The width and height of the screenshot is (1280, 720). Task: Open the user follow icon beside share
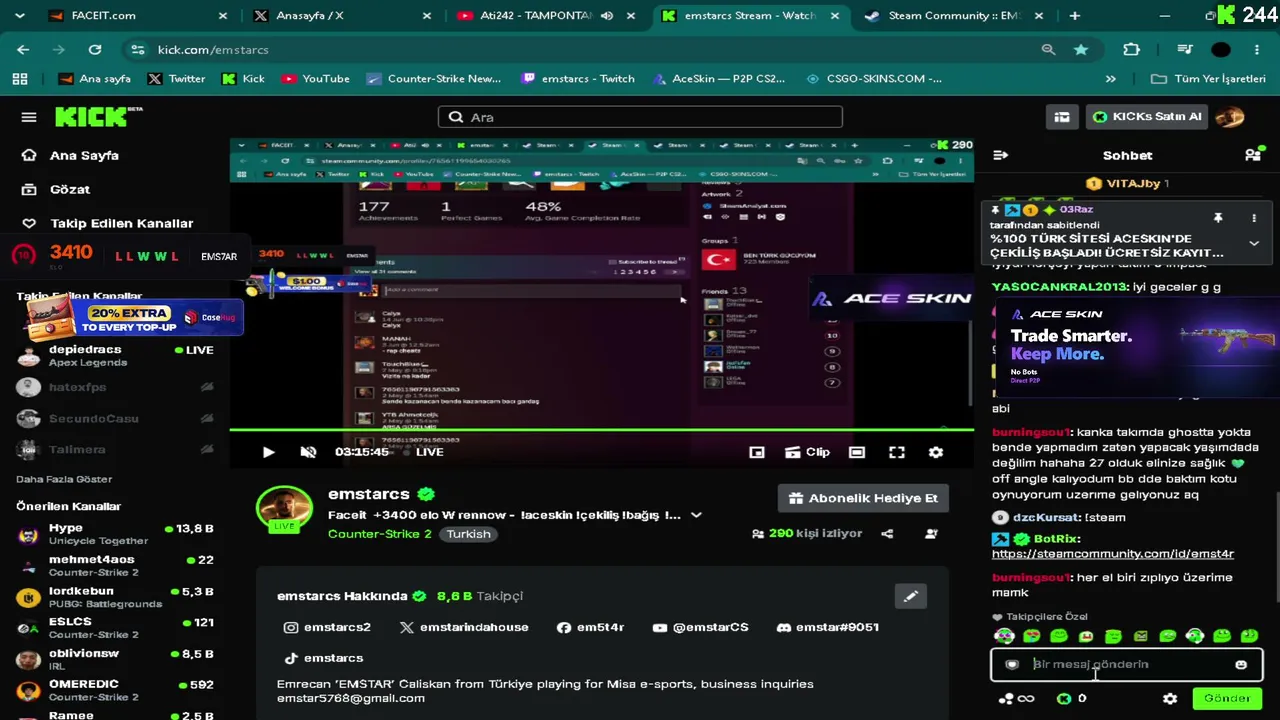tap(931, 534)
